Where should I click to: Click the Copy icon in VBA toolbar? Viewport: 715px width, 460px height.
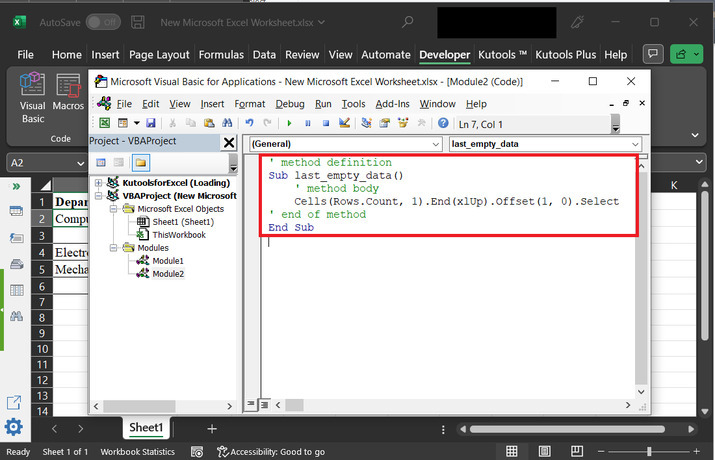tap(191, 123)
